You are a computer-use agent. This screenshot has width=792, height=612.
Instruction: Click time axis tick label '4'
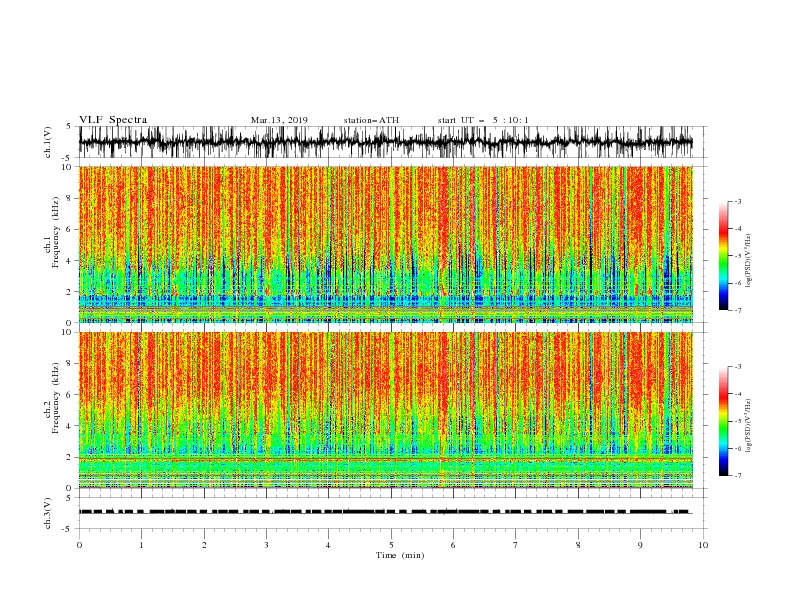pos(328,545)
